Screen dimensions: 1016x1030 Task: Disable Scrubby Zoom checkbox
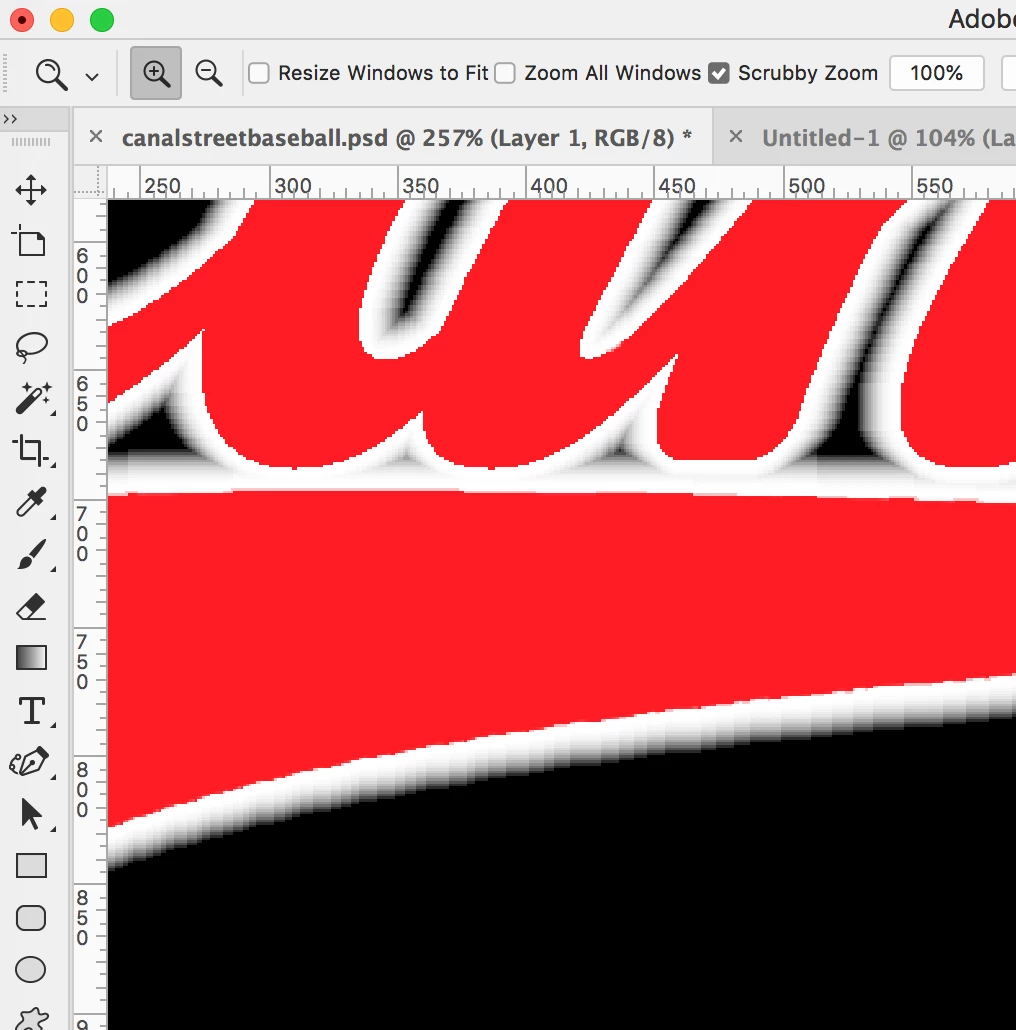[x=719, y=73]
